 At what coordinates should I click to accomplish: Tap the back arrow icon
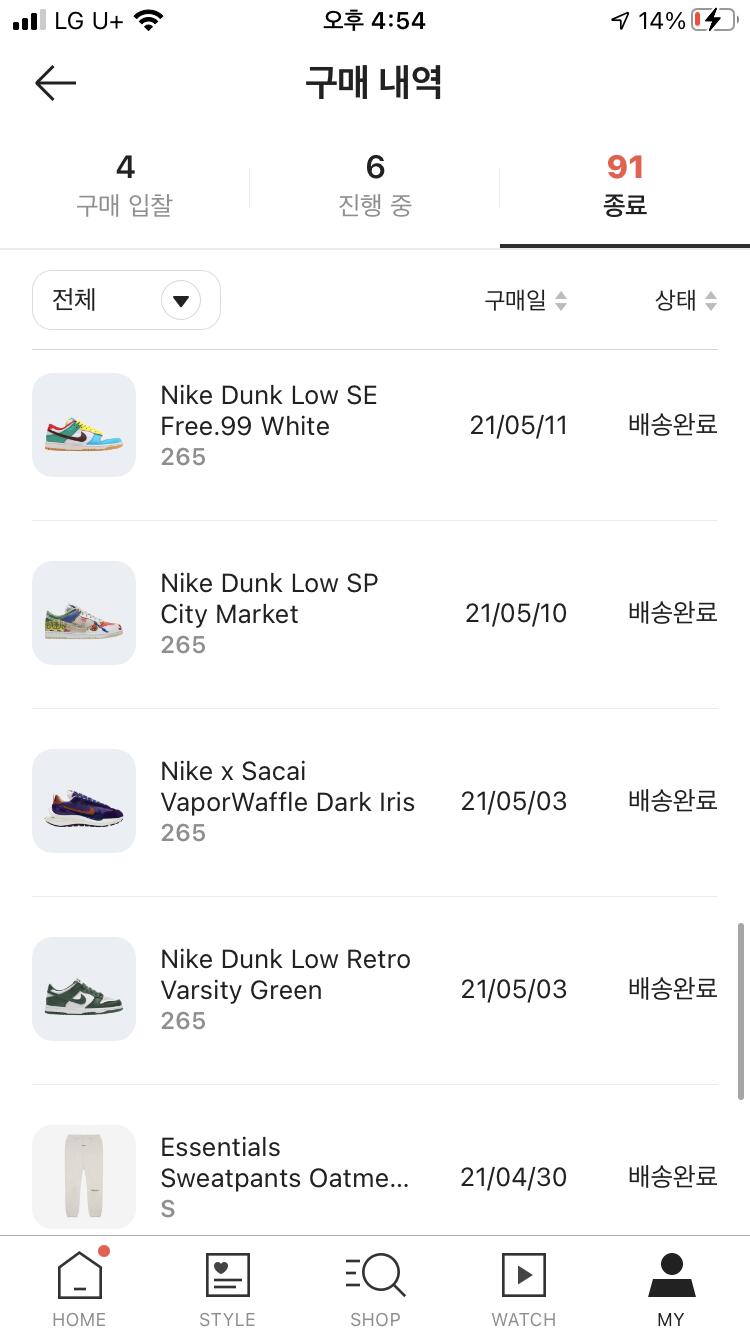tap(55, 83)
